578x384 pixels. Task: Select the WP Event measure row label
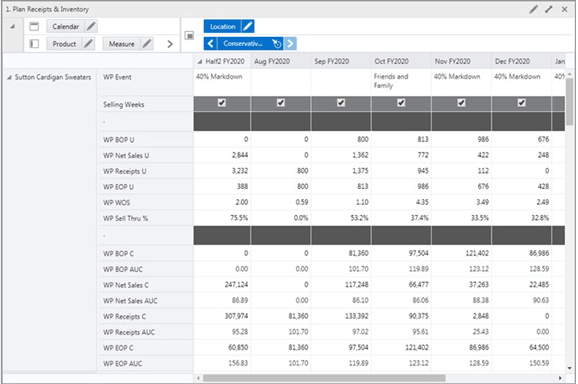[117, 77]
